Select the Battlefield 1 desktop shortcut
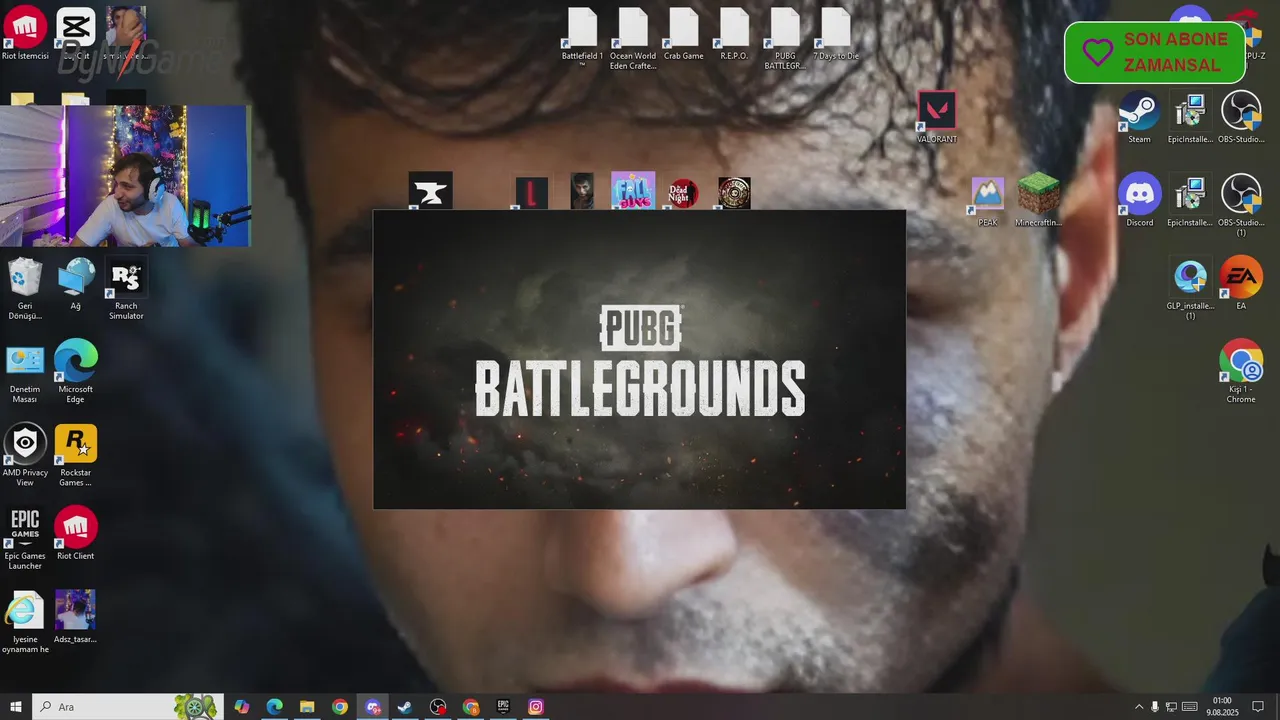Image resolution: width=1280 pixels, height=720 pixels. click(582, 39)
